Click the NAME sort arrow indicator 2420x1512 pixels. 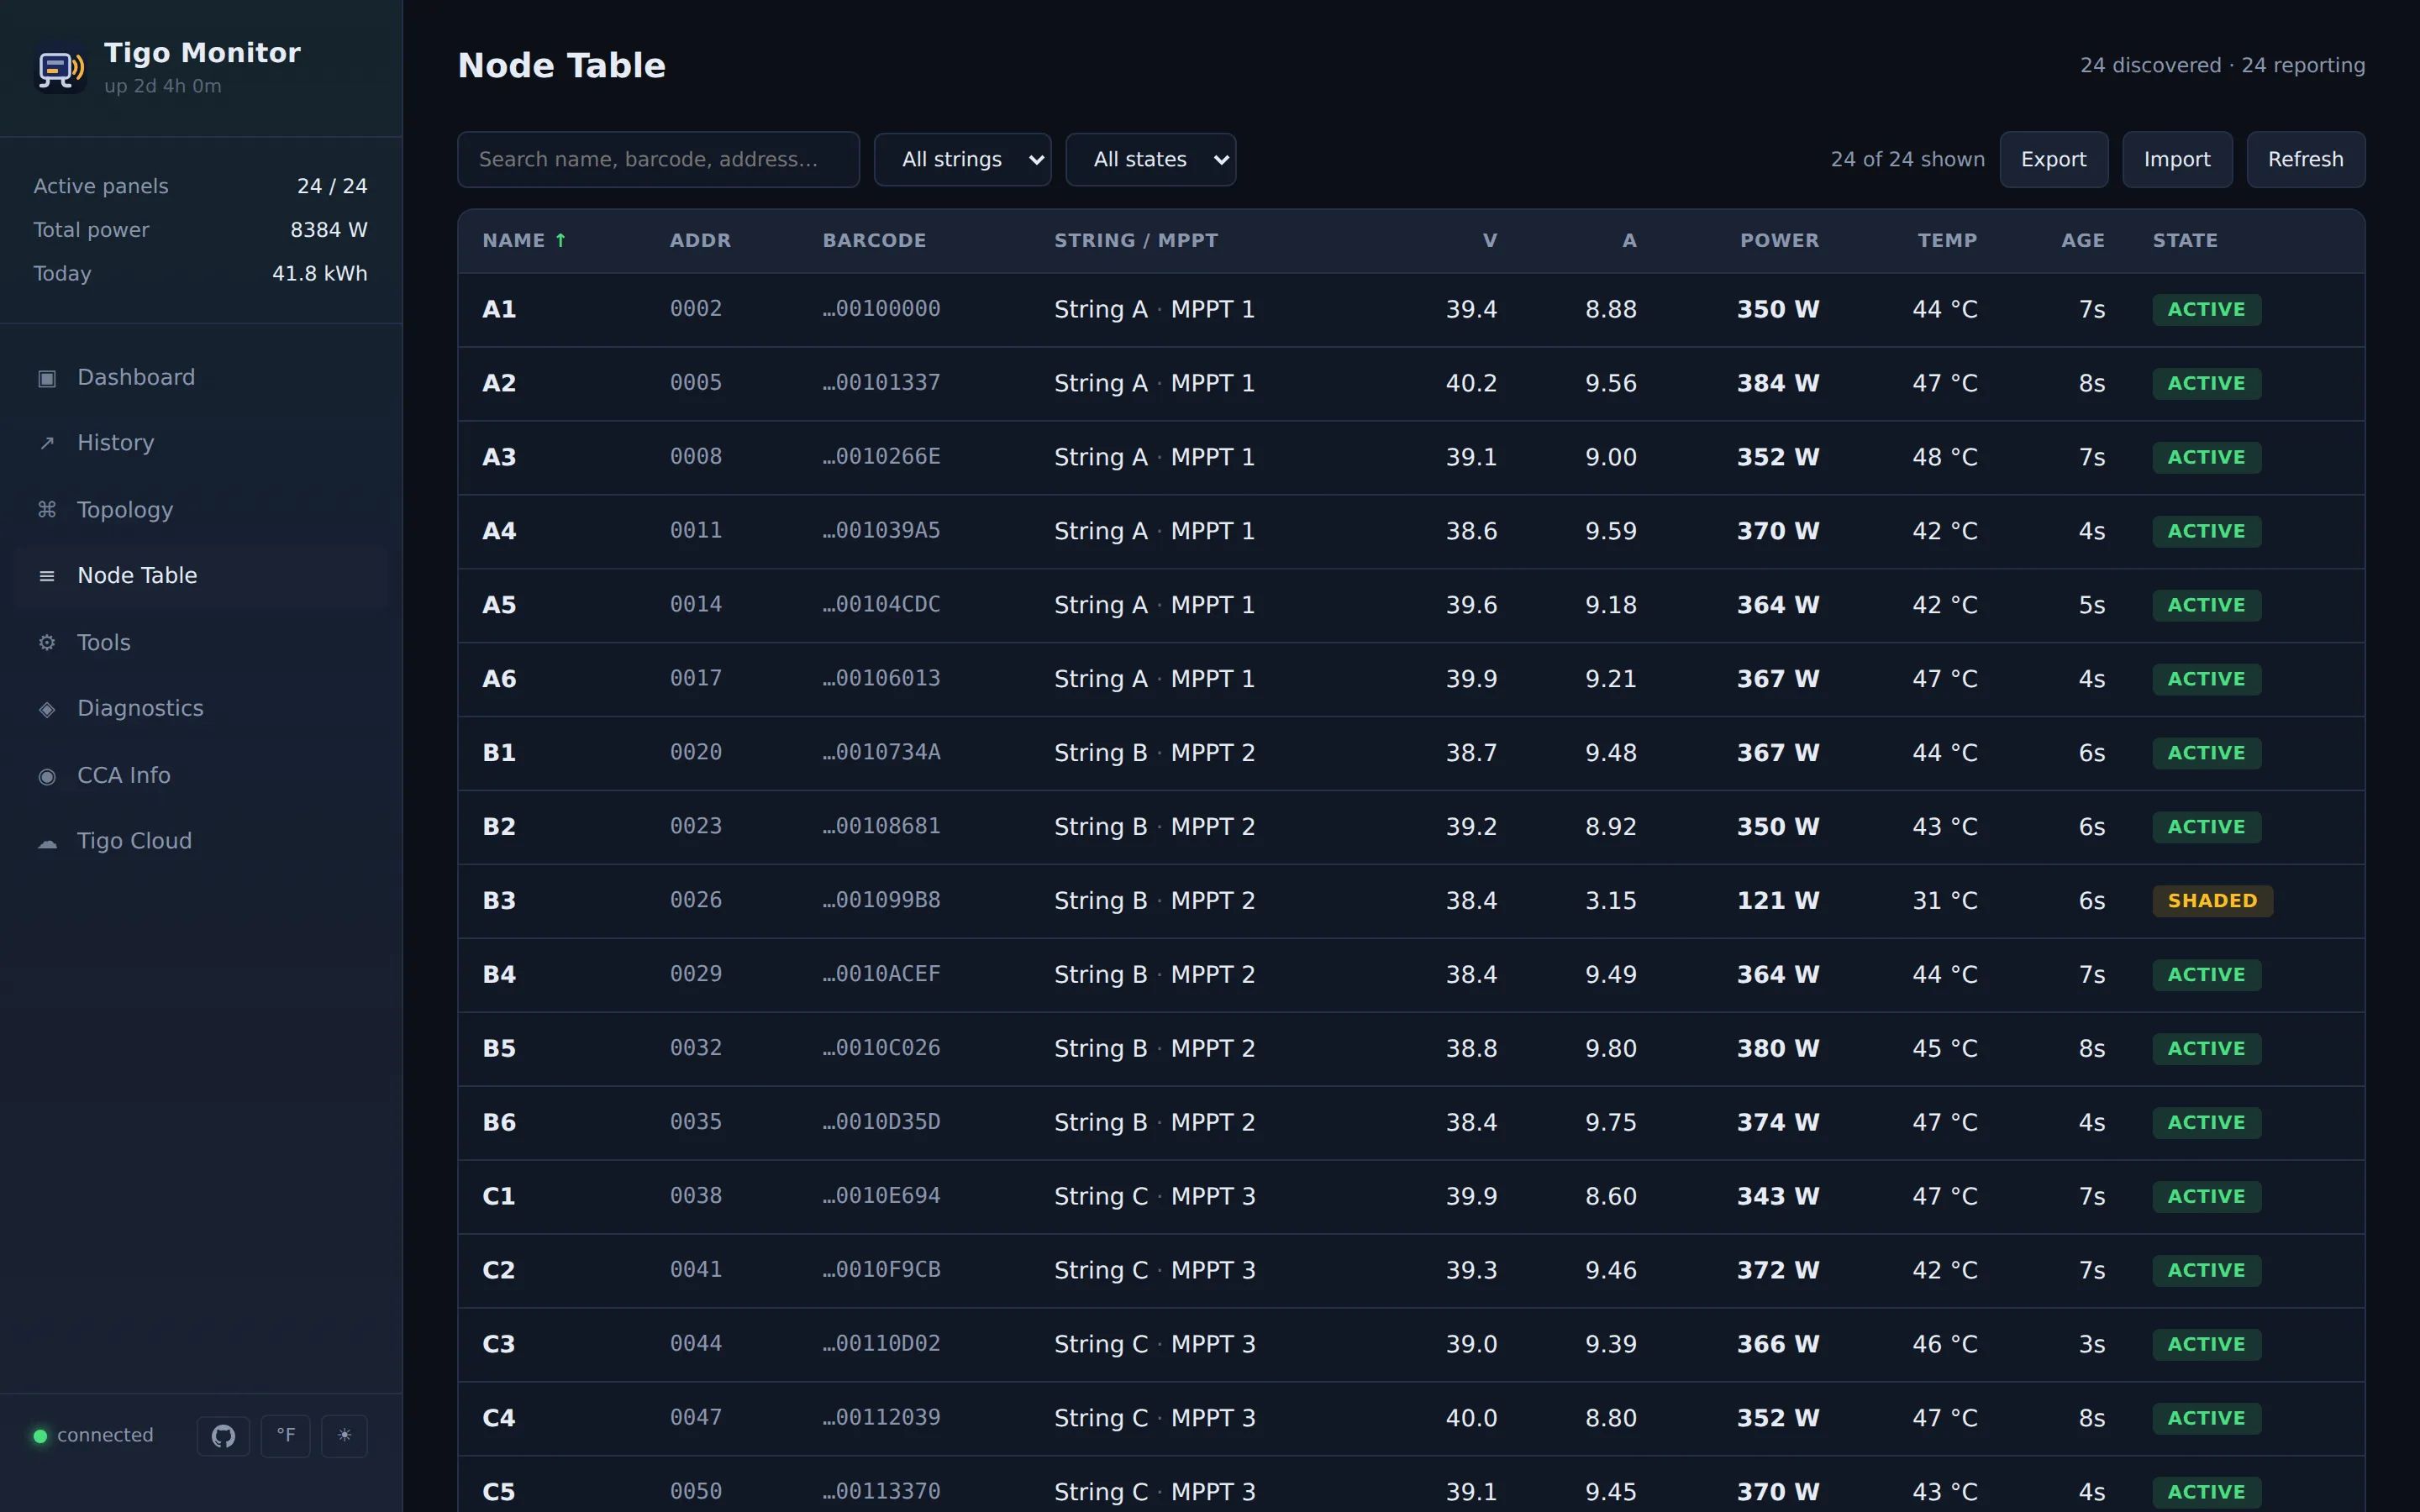(561, 240)
